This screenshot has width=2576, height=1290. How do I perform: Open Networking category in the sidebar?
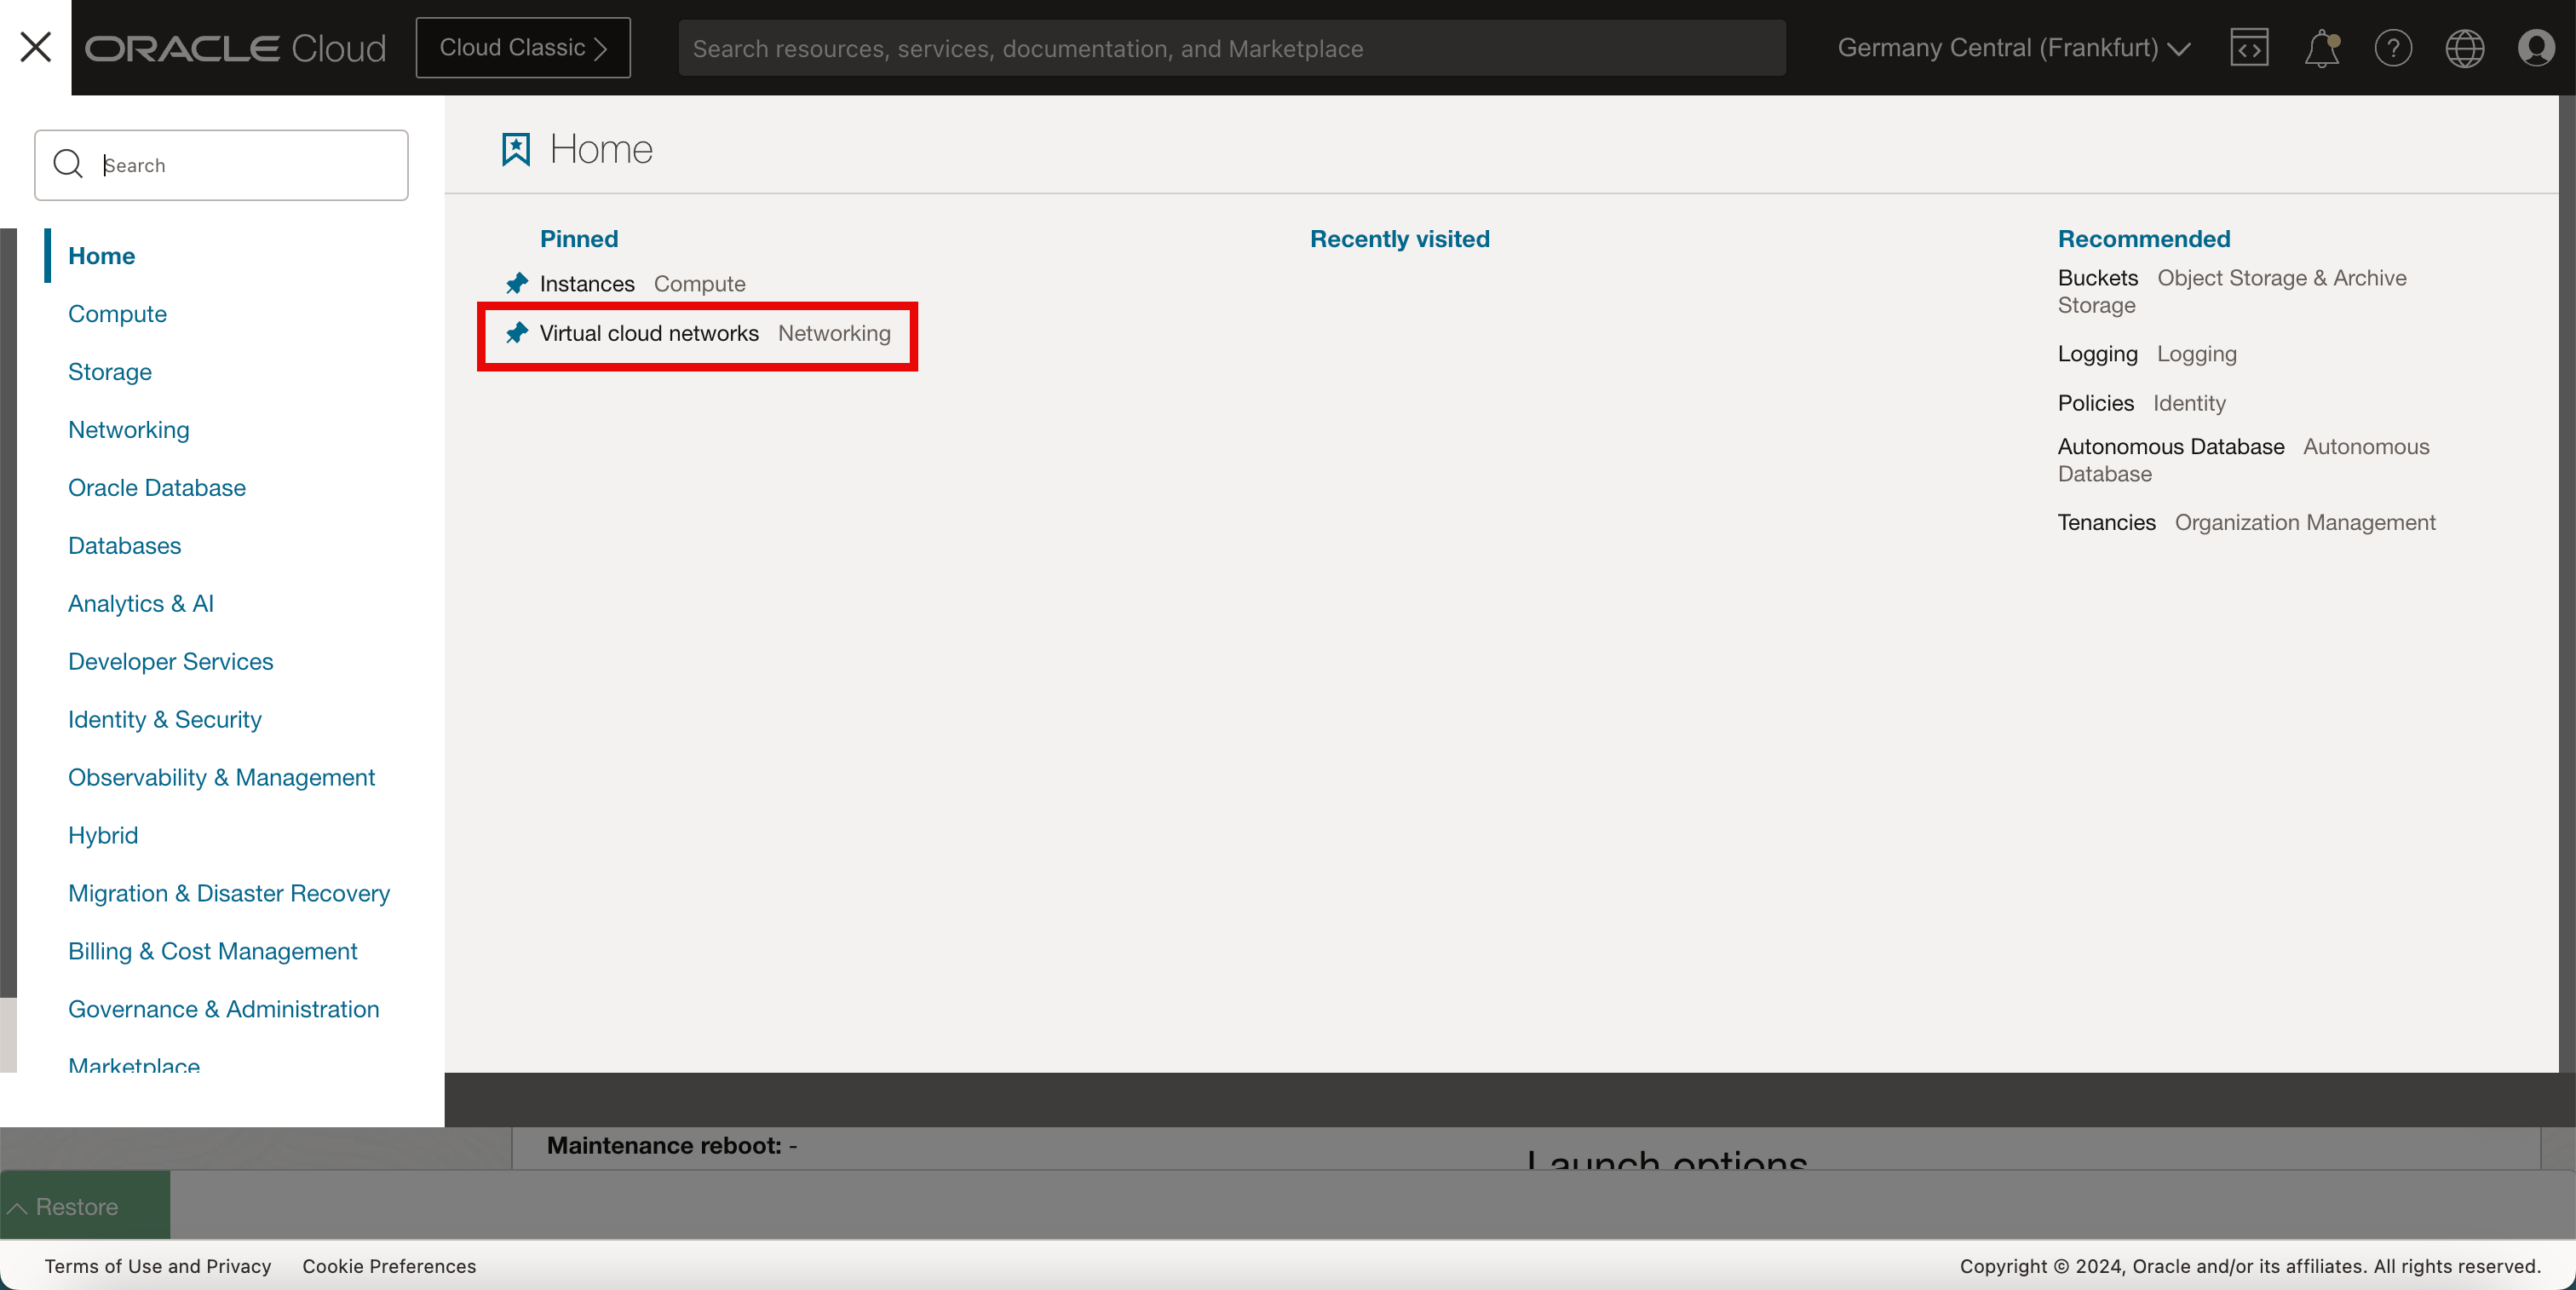coord(128,430)
